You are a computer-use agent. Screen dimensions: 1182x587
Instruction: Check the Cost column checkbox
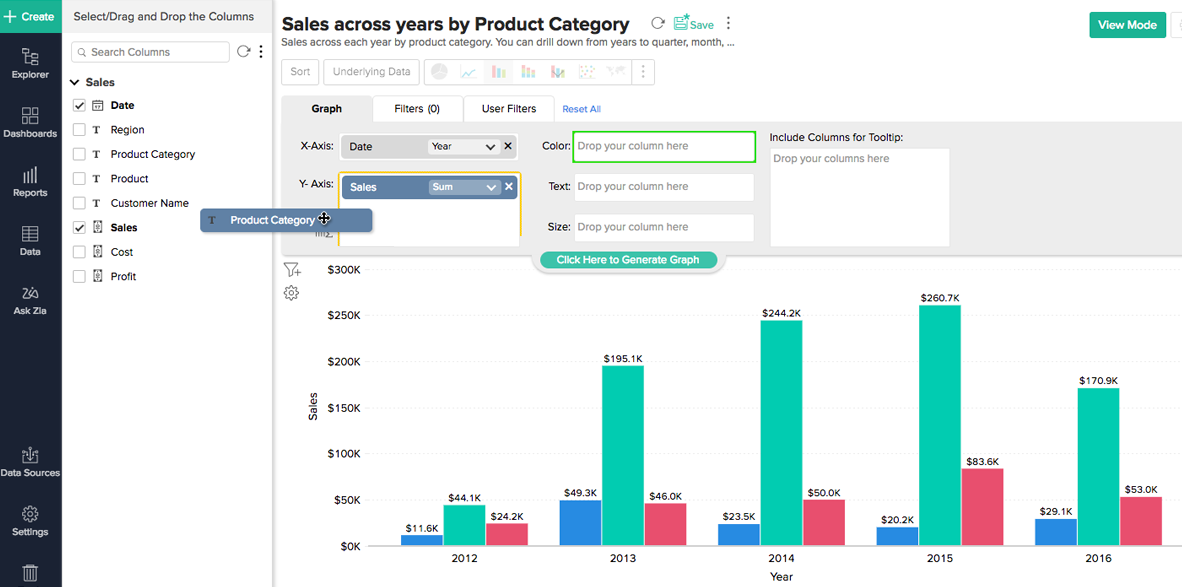pos(79,252)
